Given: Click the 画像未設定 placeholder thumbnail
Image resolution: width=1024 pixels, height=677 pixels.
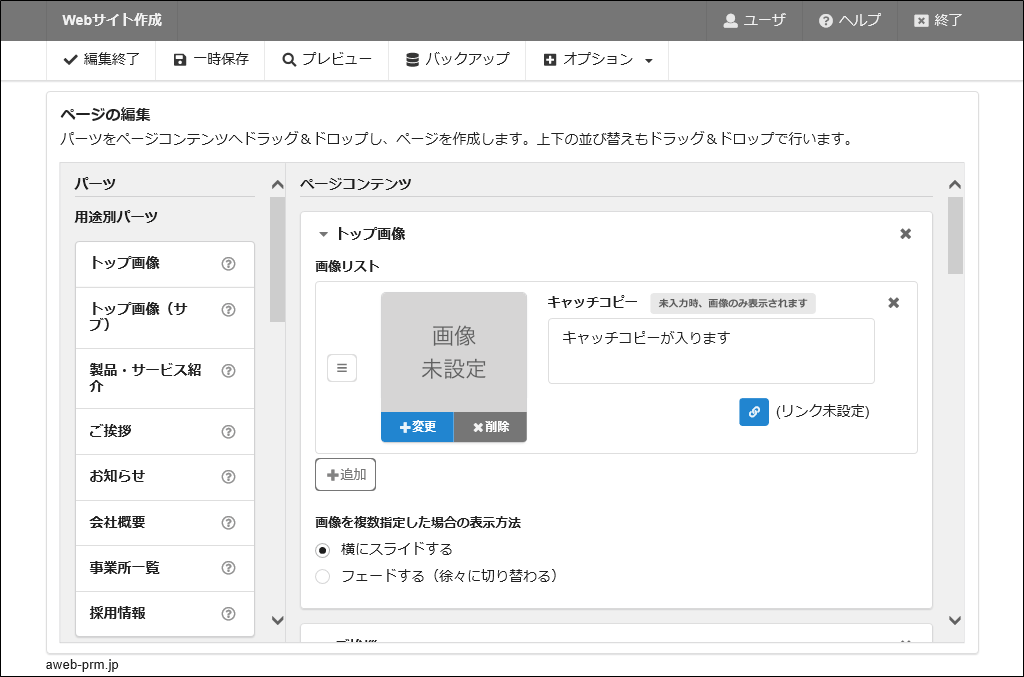Looking at the screenshot, I should [x=453, y=352].
